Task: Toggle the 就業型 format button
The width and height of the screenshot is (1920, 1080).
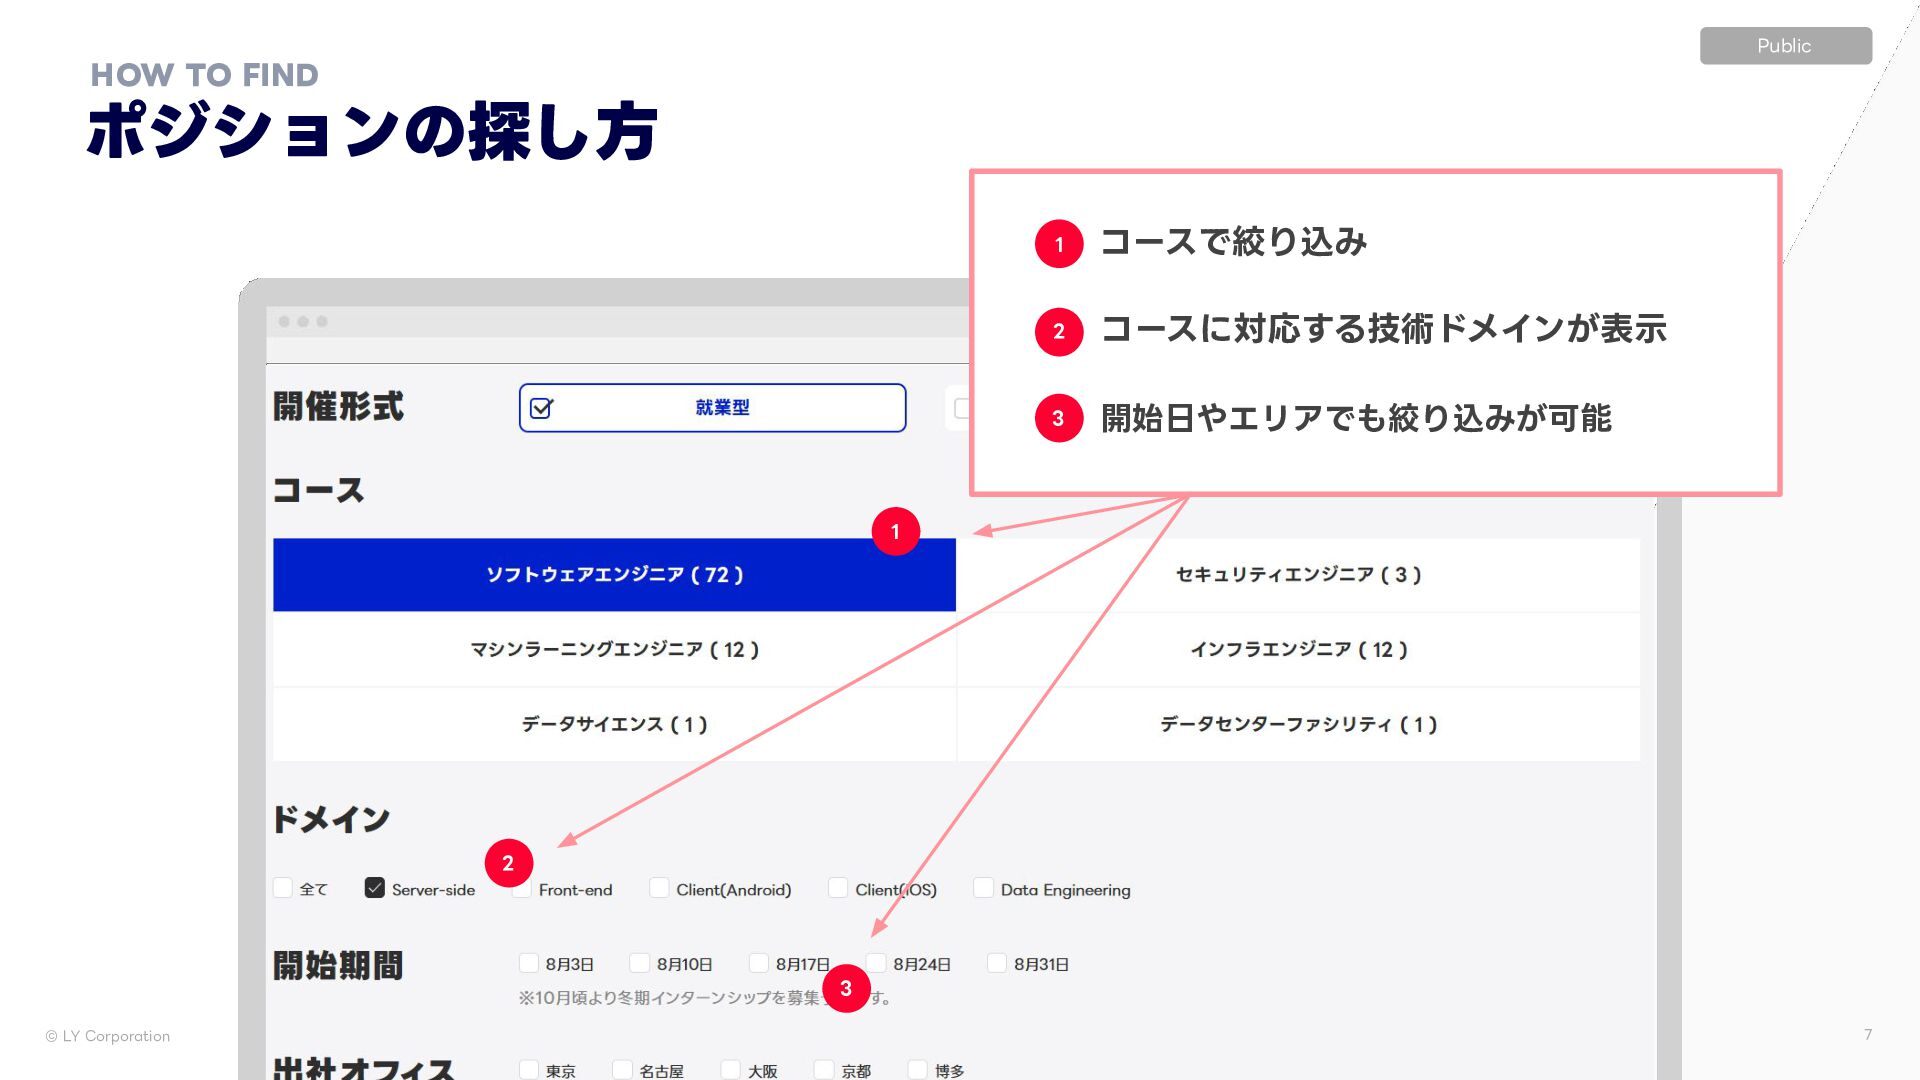Action: 712,408
